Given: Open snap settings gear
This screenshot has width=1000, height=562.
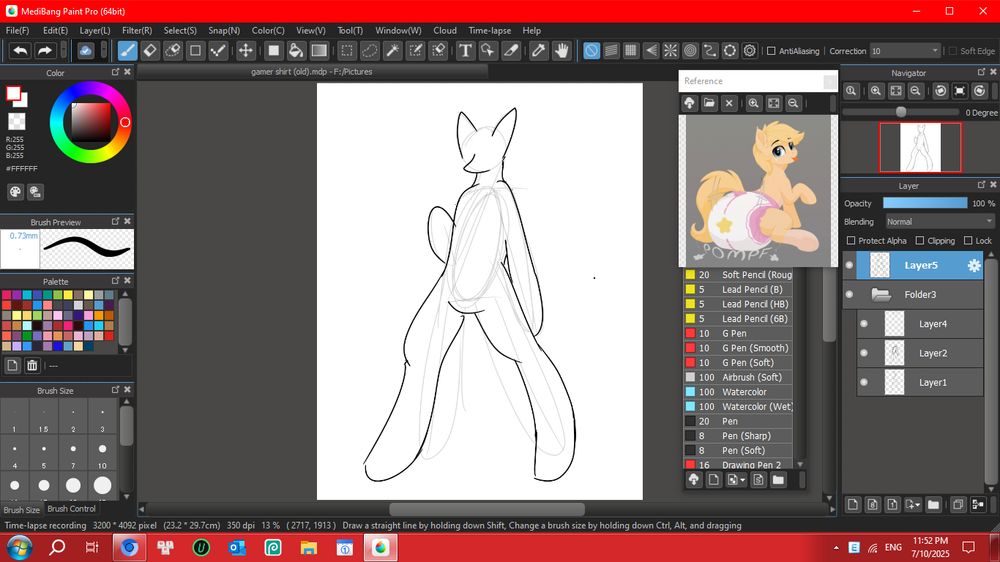Looking at the screenshot, I should point(750,50).
